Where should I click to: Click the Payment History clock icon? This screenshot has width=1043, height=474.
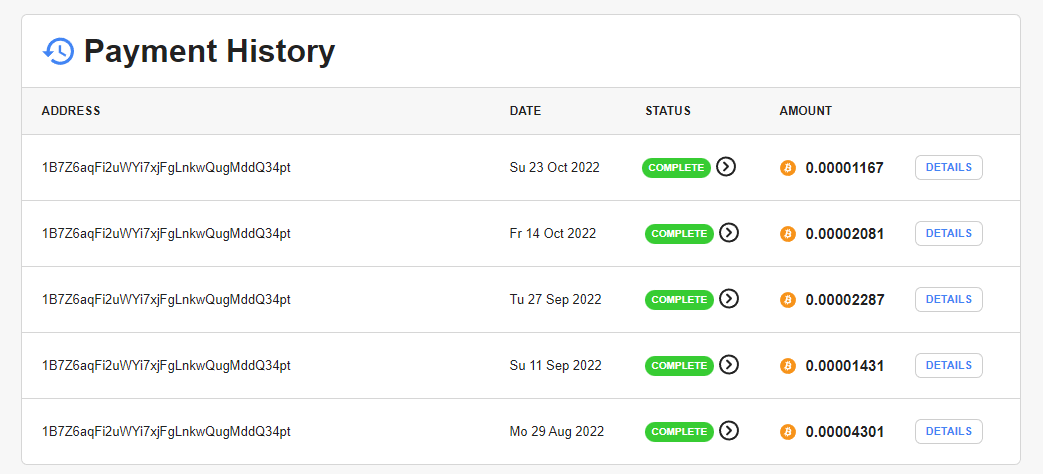coord(59,51)
